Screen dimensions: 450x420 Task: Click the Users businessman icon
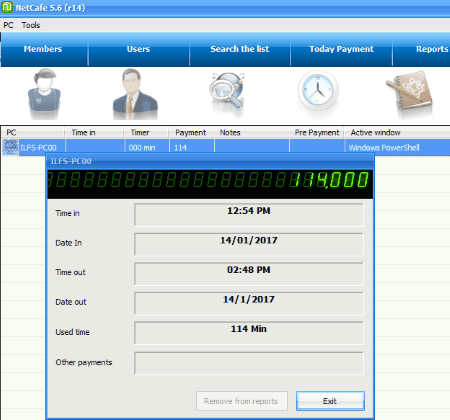(135, 94)
